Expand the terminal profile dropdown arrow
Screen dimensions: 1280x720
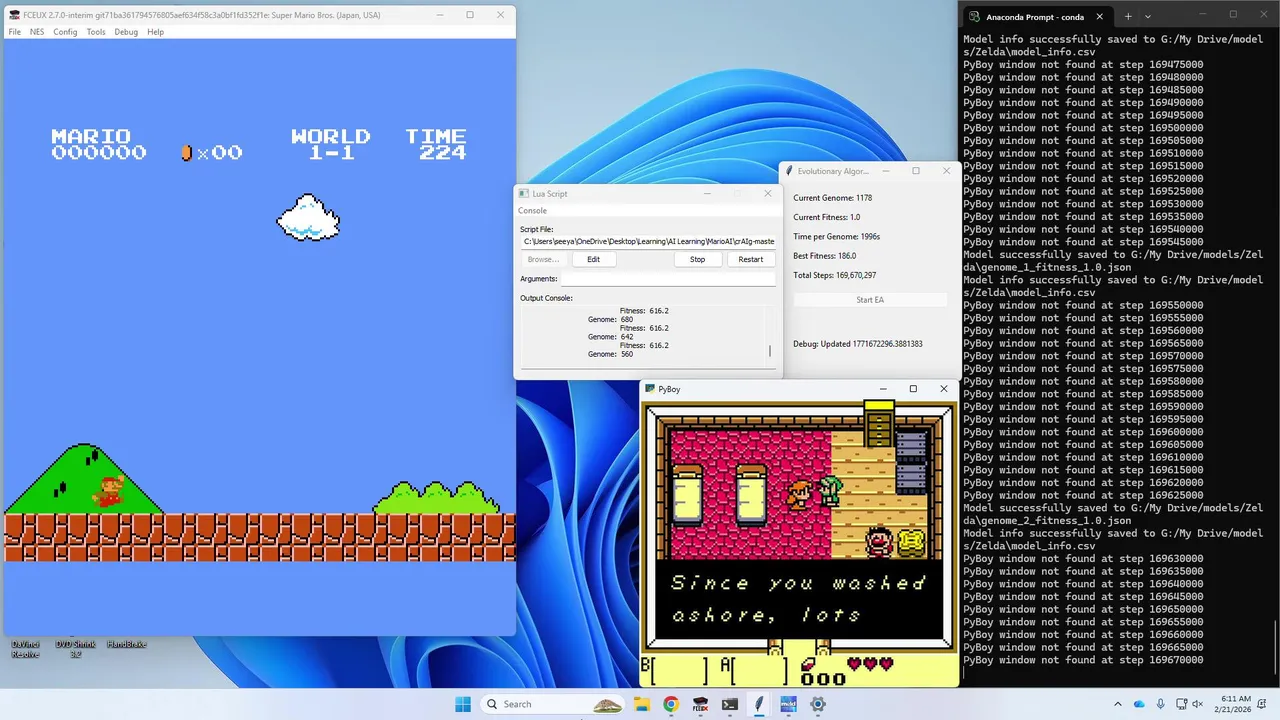1148,16
